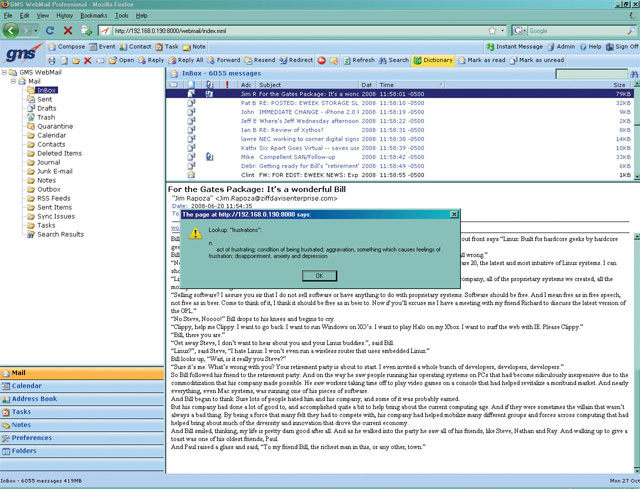Click OK in the dictionary lookup dialog
This screenshot has height=489, width=640.
click(319, 276)
